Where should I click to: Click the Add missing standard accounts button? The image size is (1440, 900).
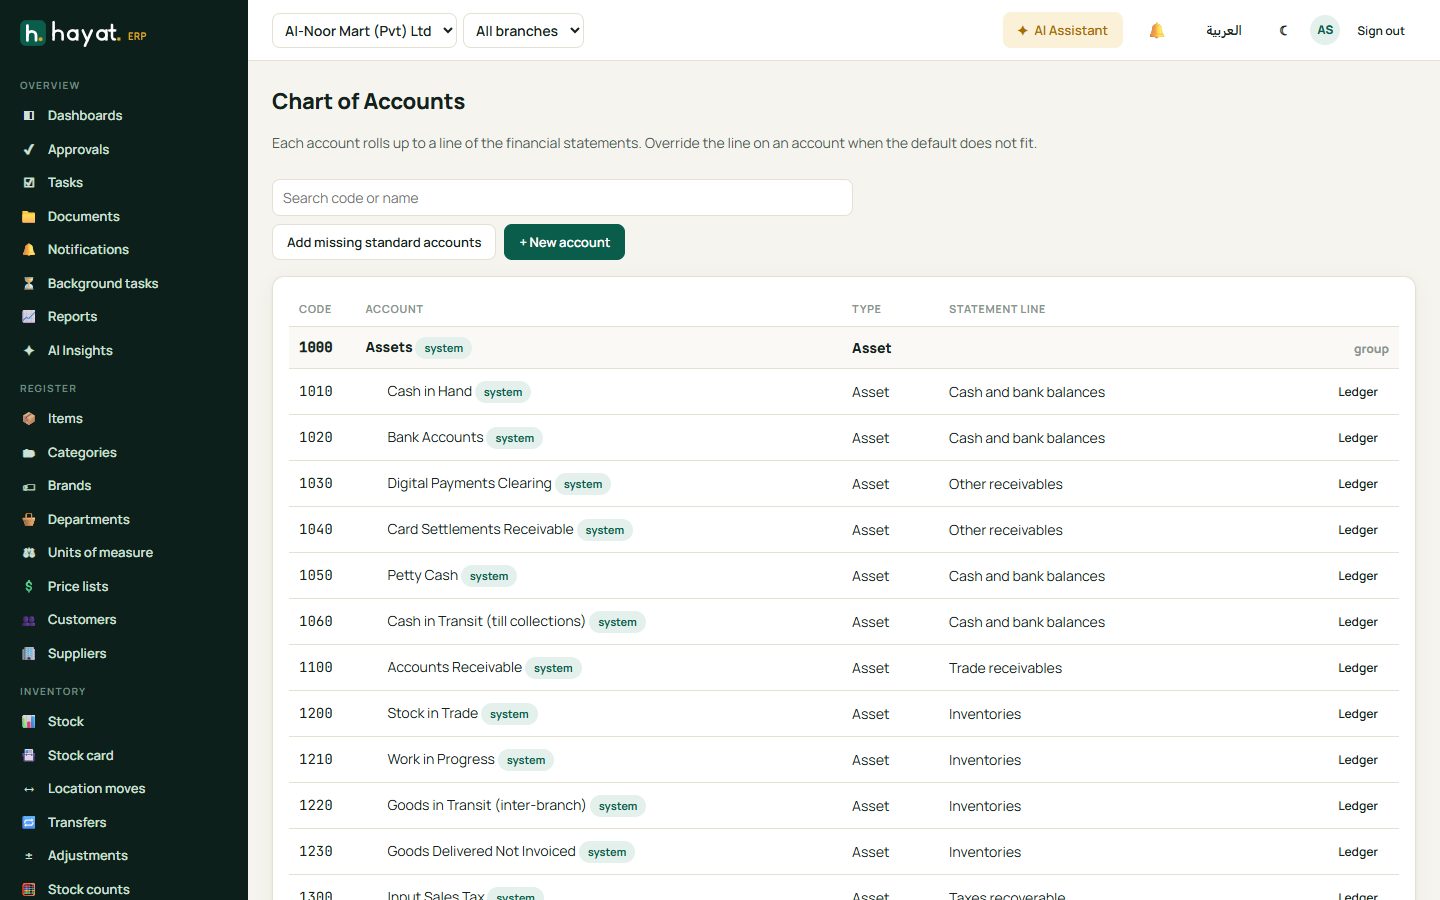pyautogui.click(x=384, y=242)
